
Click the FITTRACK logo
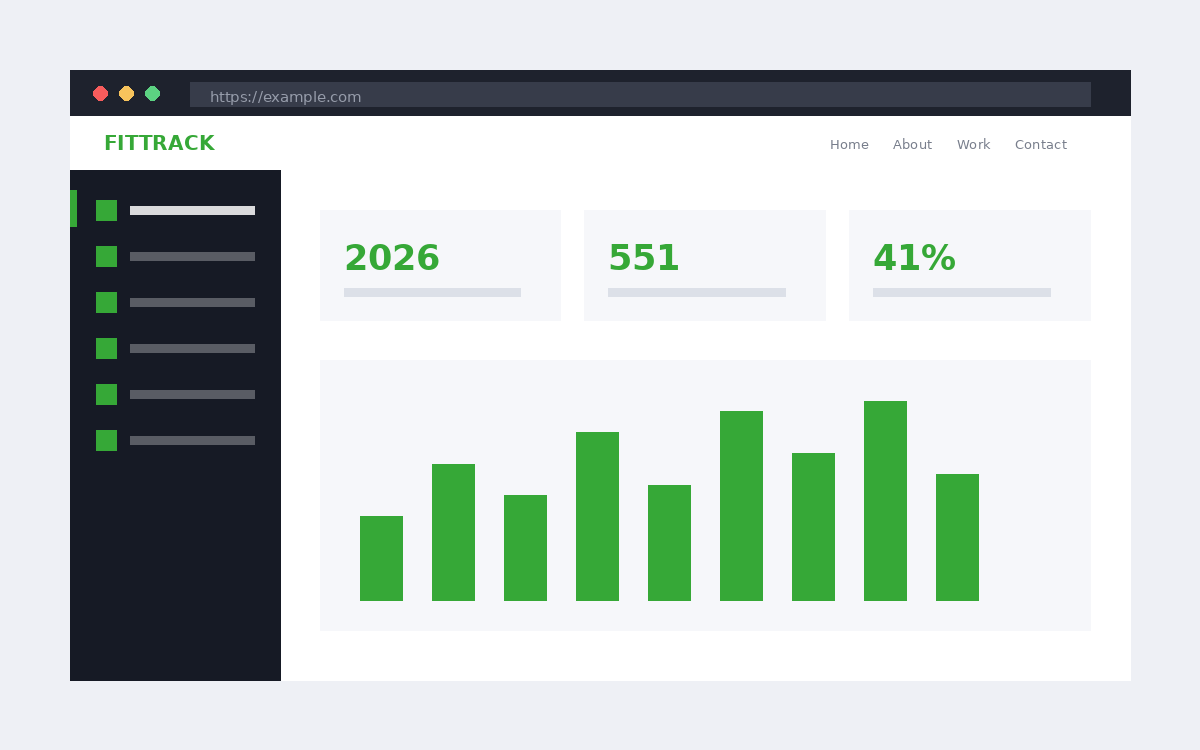pos(159,143)
